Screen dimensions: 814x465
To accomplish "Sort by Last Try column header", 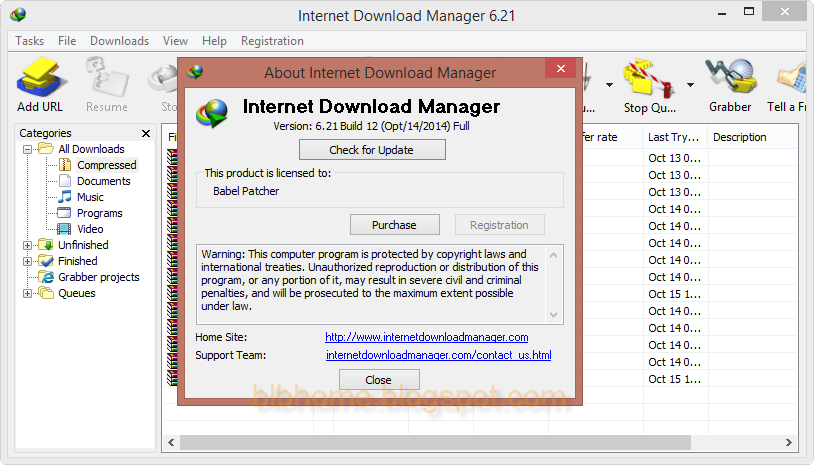I will click(674, 137).
